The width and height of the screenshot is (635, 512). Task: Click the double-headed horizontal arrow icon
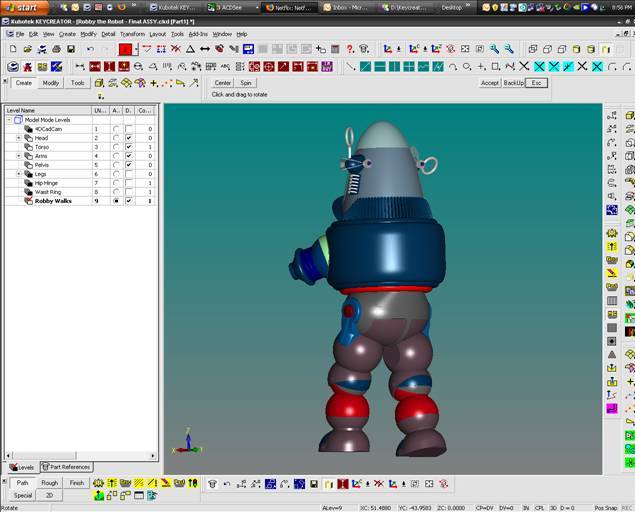tap(205, 49)
